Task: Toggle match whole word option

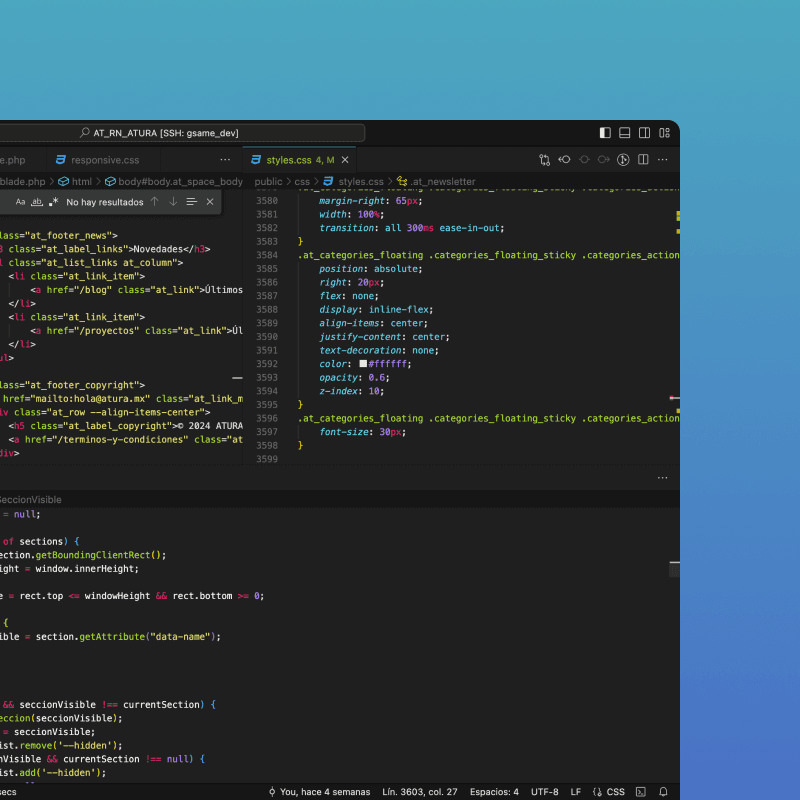Action: coord(37,202)
